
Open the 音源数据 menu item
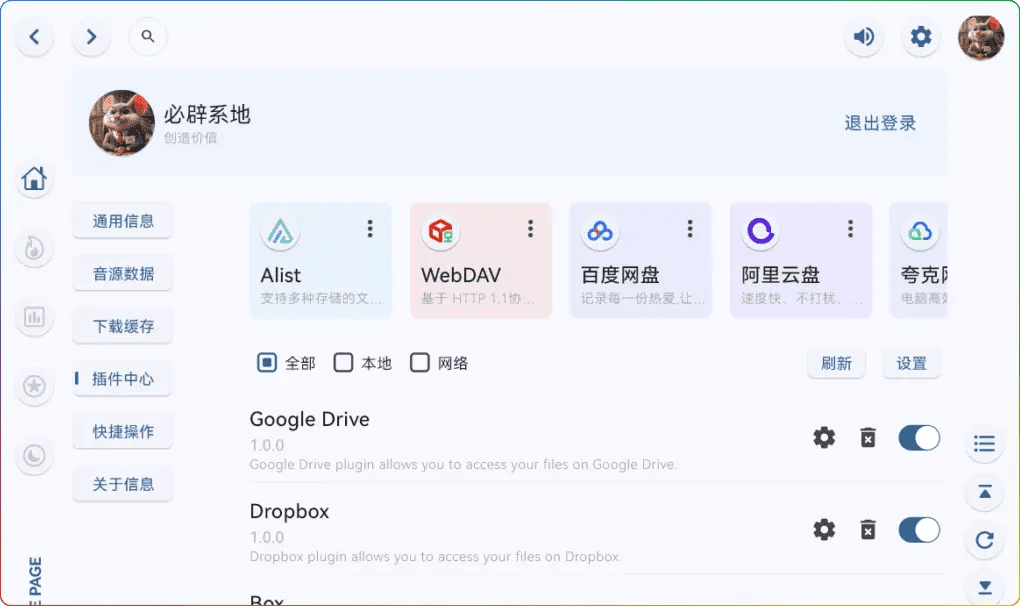122,273
